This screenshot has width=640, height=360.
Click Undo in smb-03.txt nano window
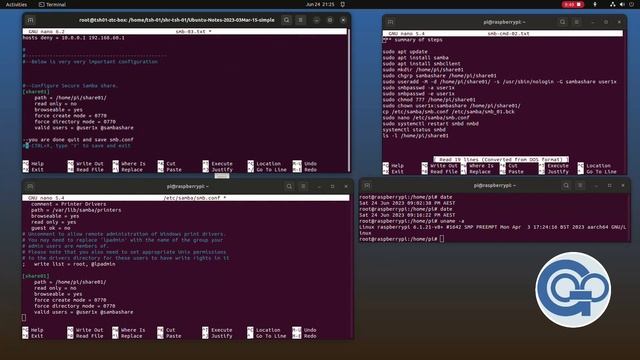(305, 164)
